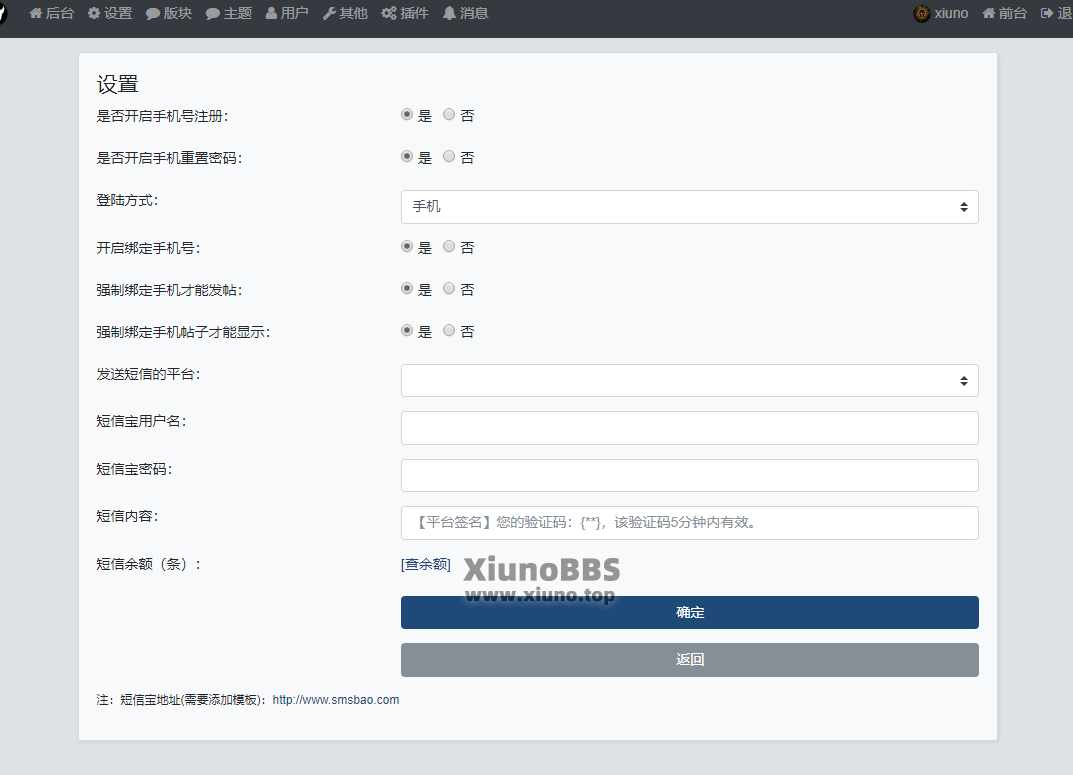
Task: Select 否 for 强制绑定手机才能发帖
Action: pyautogui.click(x=449, y=289)
